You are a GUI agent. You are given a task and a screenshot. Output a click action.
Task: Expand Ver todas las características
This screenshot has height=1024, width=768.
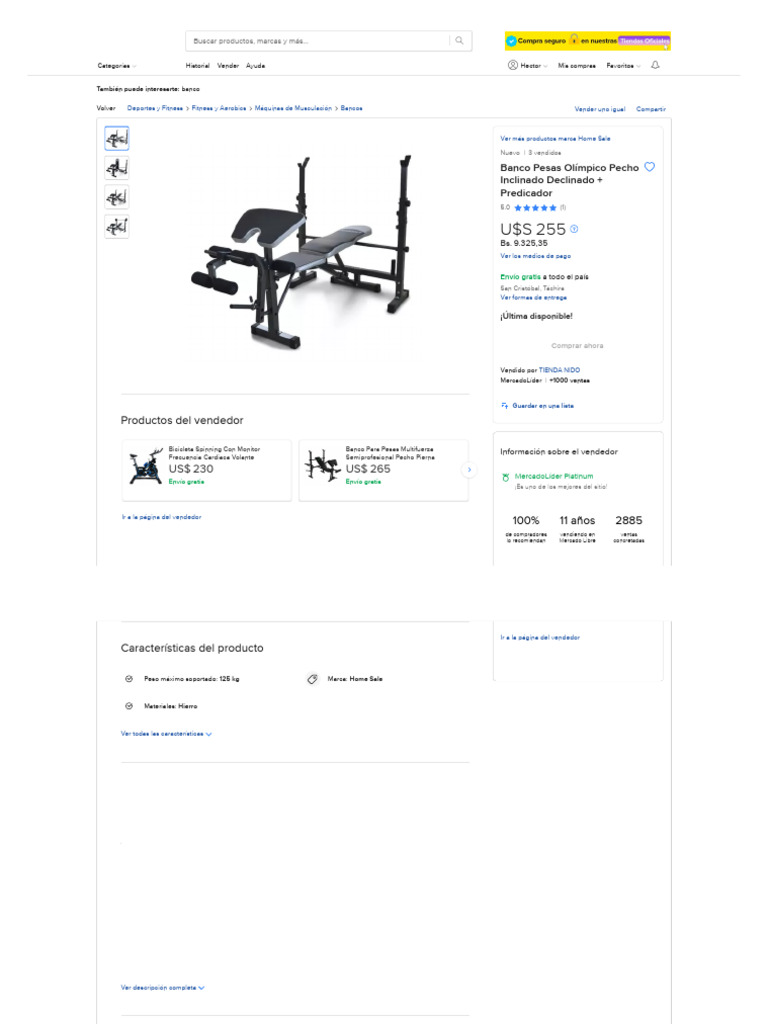[166, 734]
